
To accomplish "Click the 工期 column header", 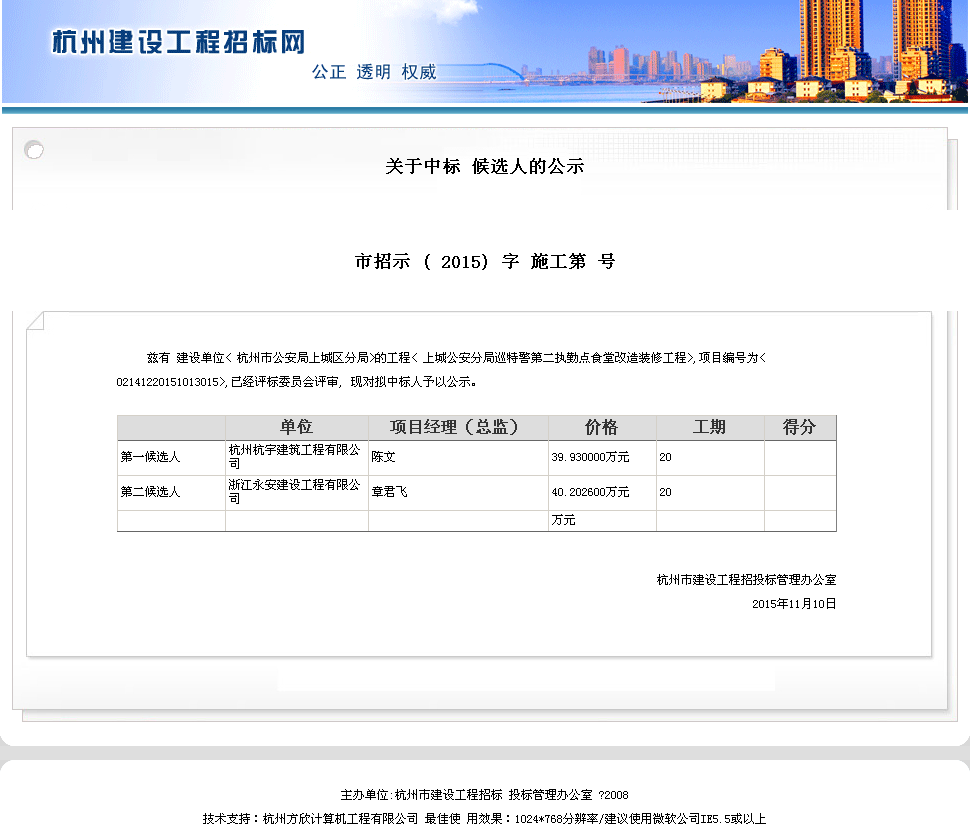I will 710,427.
